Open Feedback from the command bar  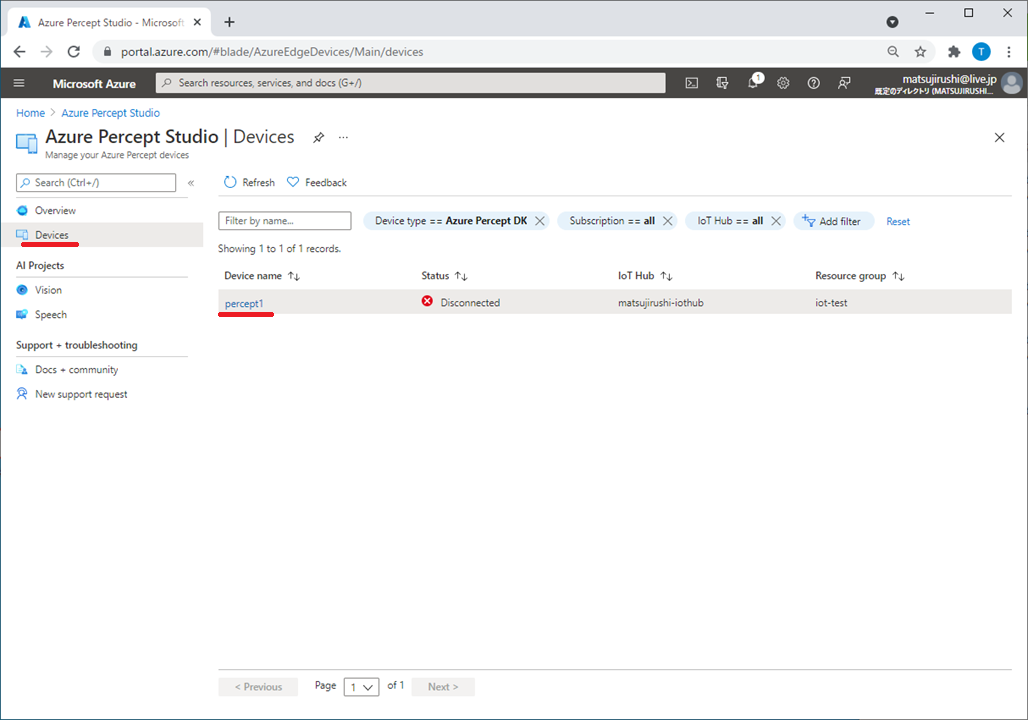[317, 182]
